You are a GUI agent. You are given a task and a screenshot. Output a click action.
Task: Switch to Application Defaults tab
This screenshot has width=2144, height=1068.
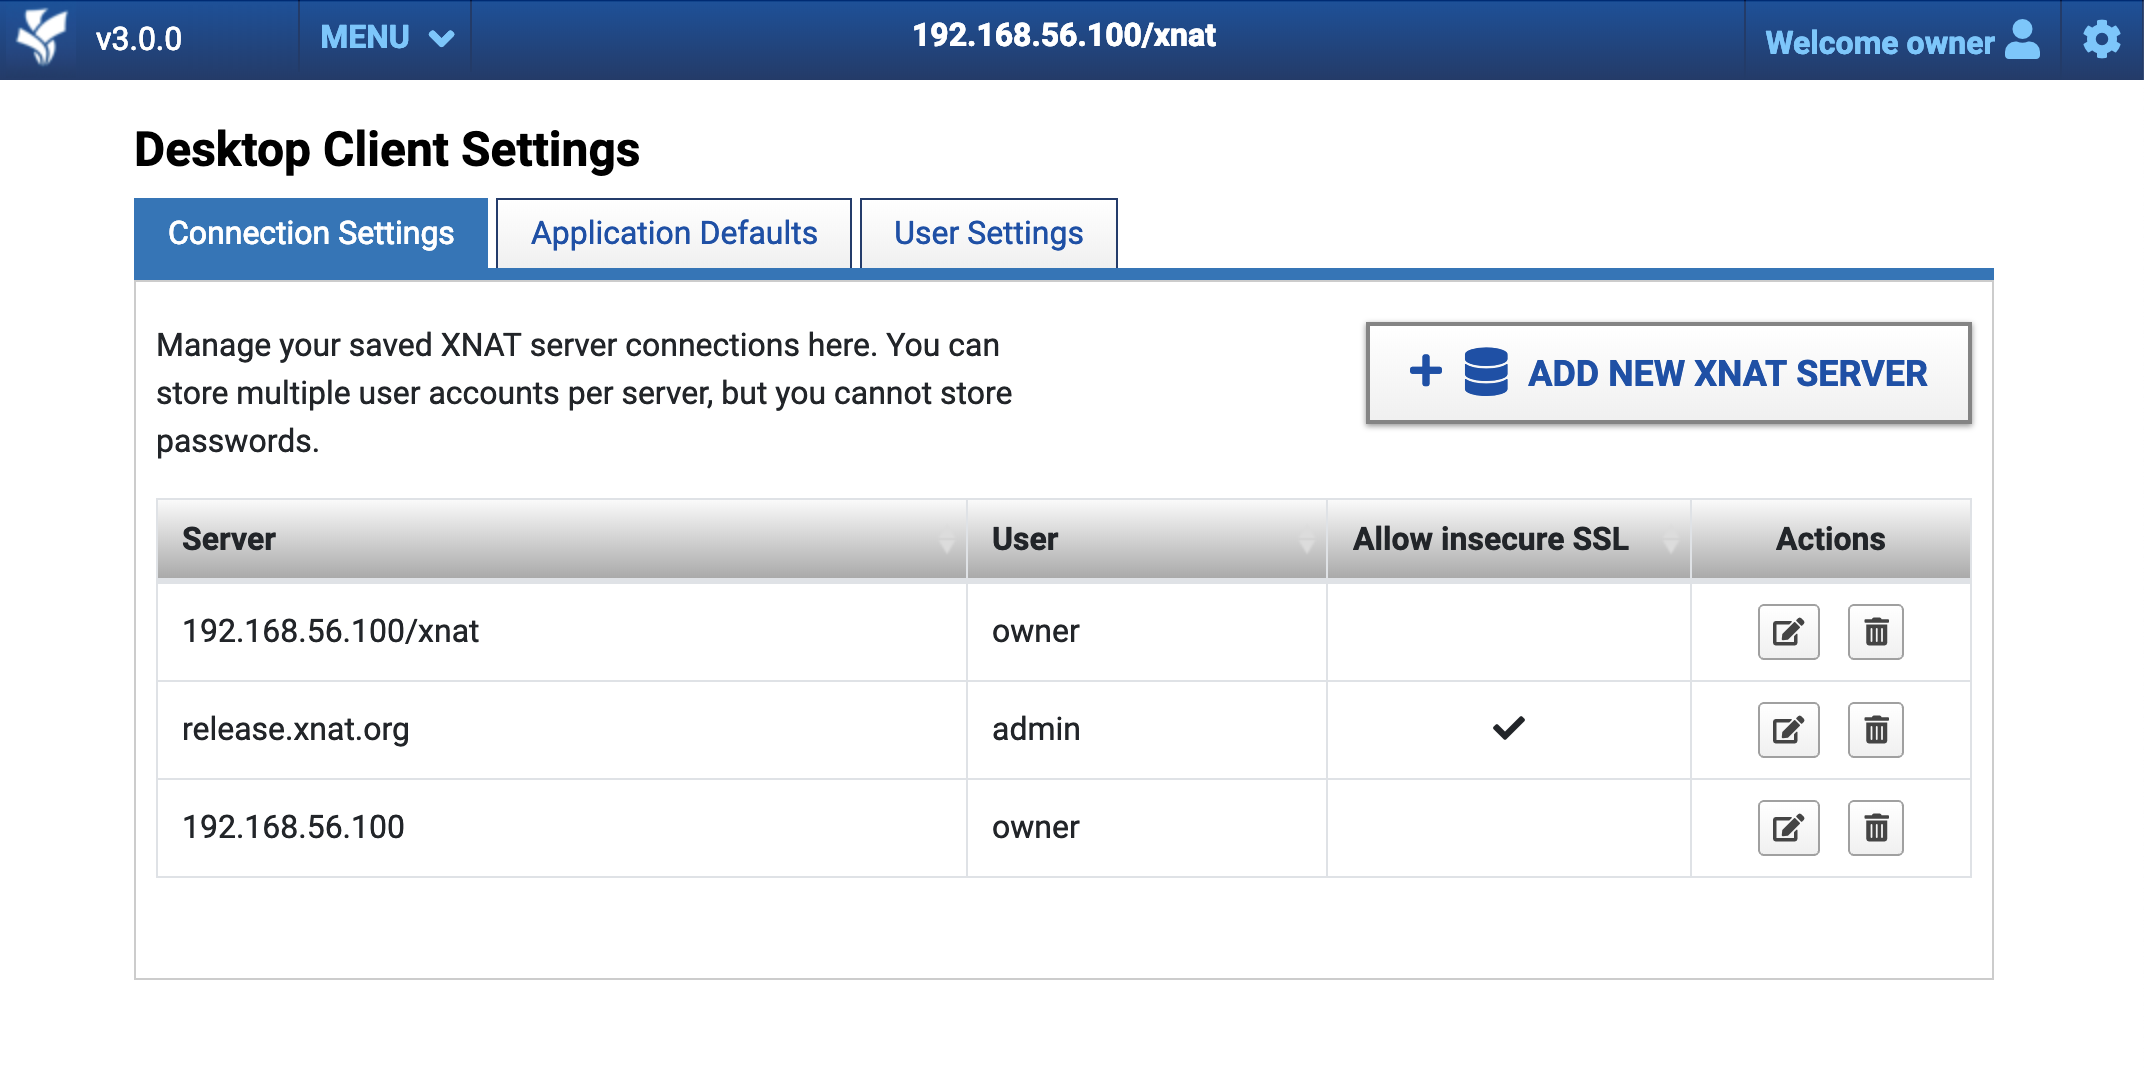tap(674, 233)
